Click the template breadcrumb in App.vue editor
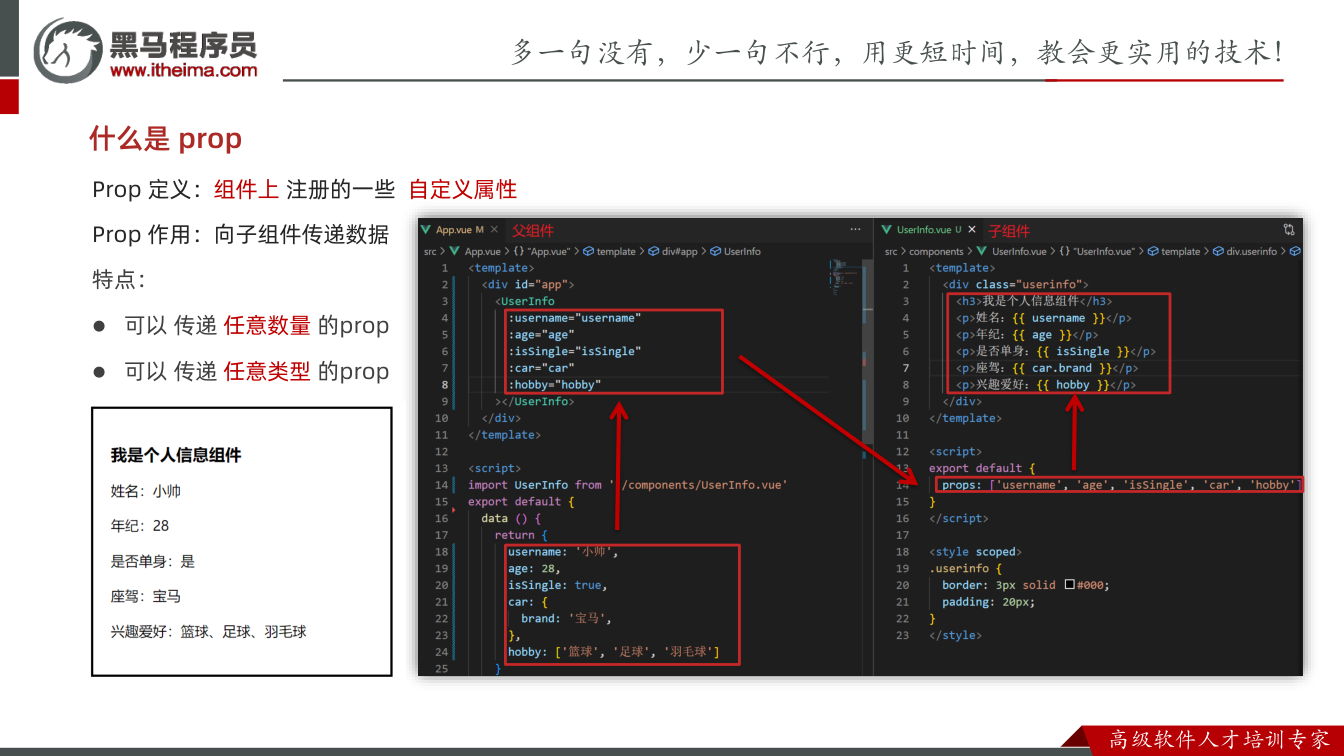1344x756 pixels. (609, 252)
